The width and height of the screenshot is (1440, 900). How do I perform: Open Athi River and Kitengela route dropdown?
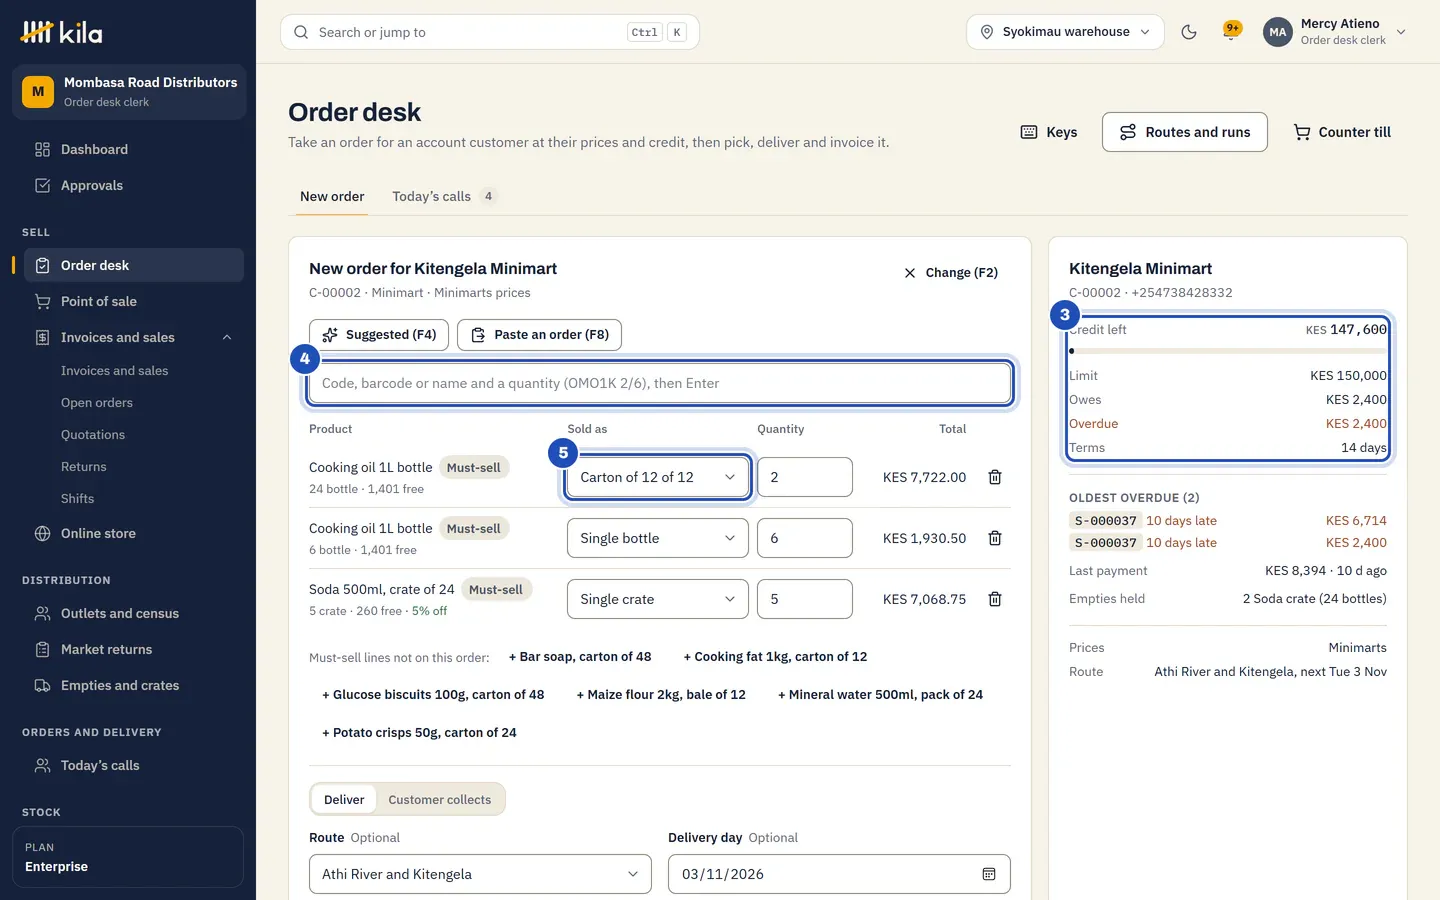(480, 874)
